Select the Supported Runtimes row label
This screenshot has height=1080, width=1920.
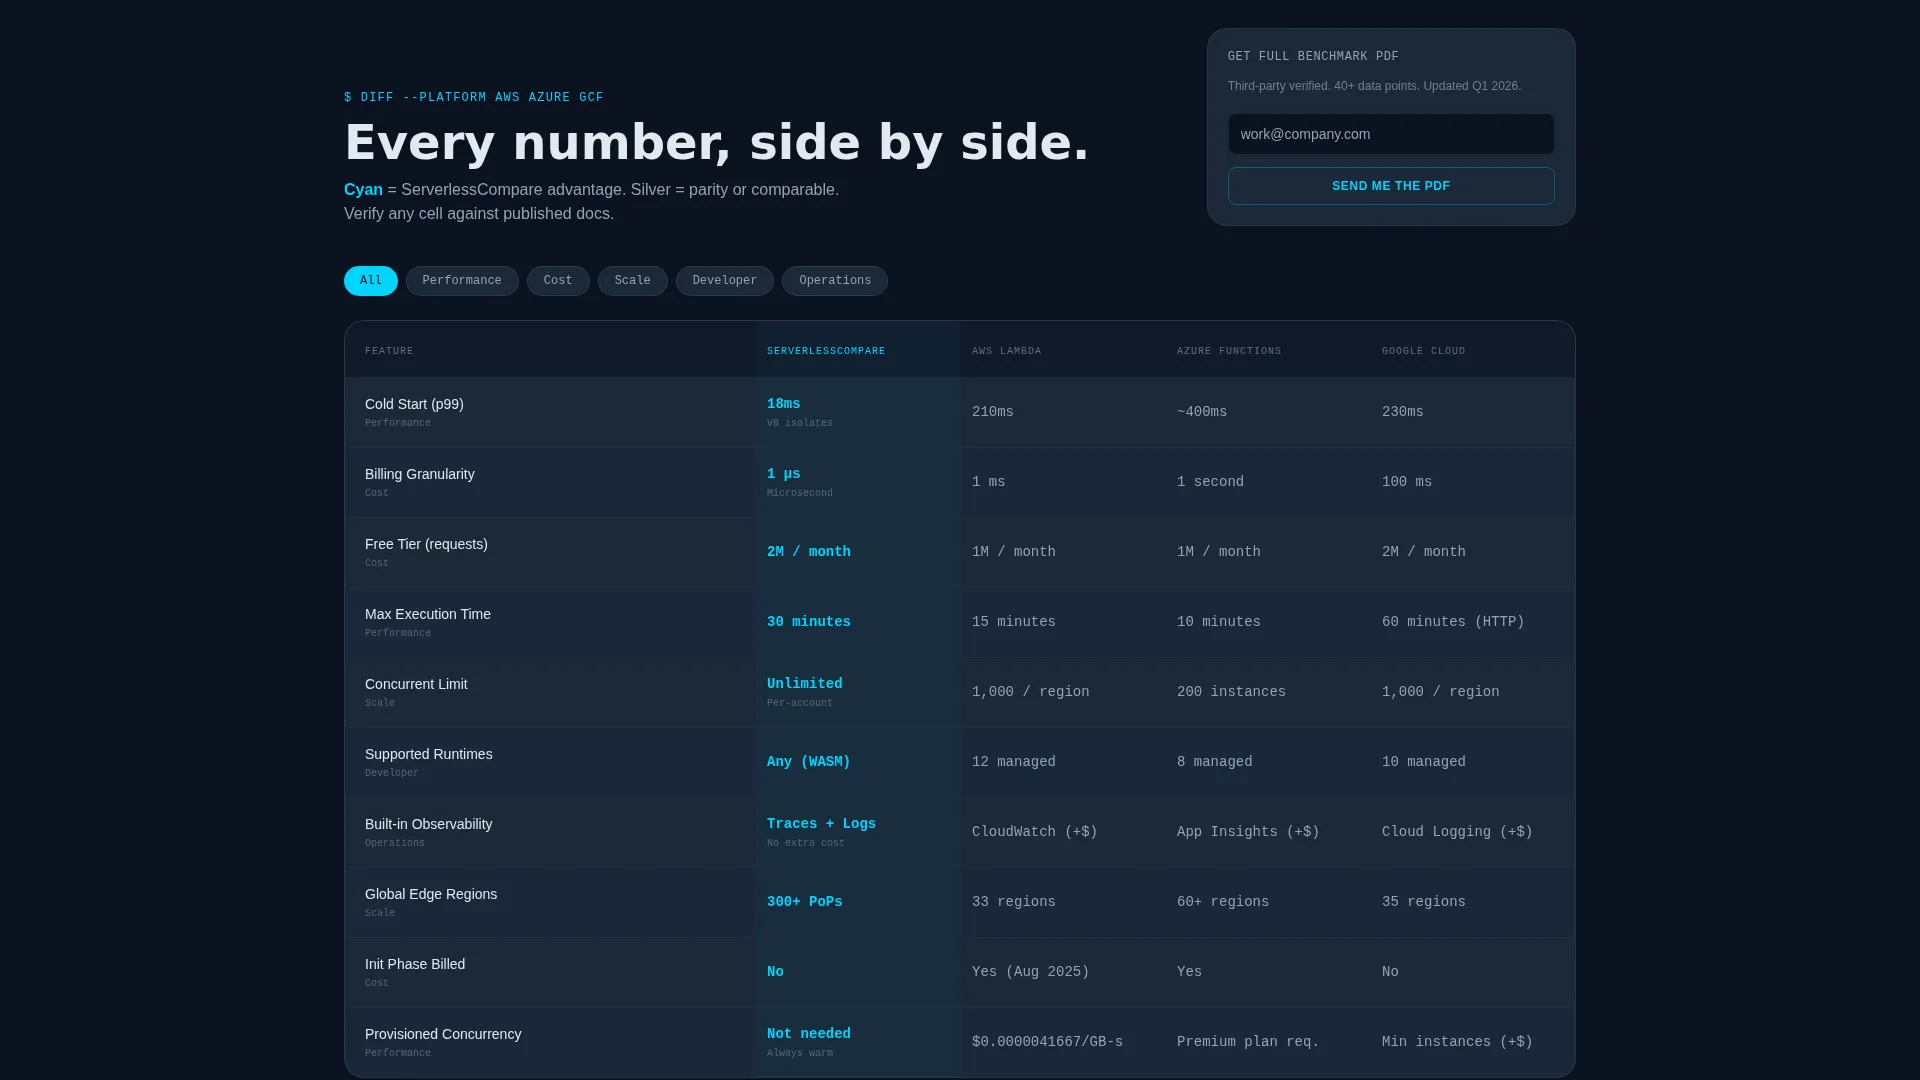pyautogui.click(x=429, y=754)
